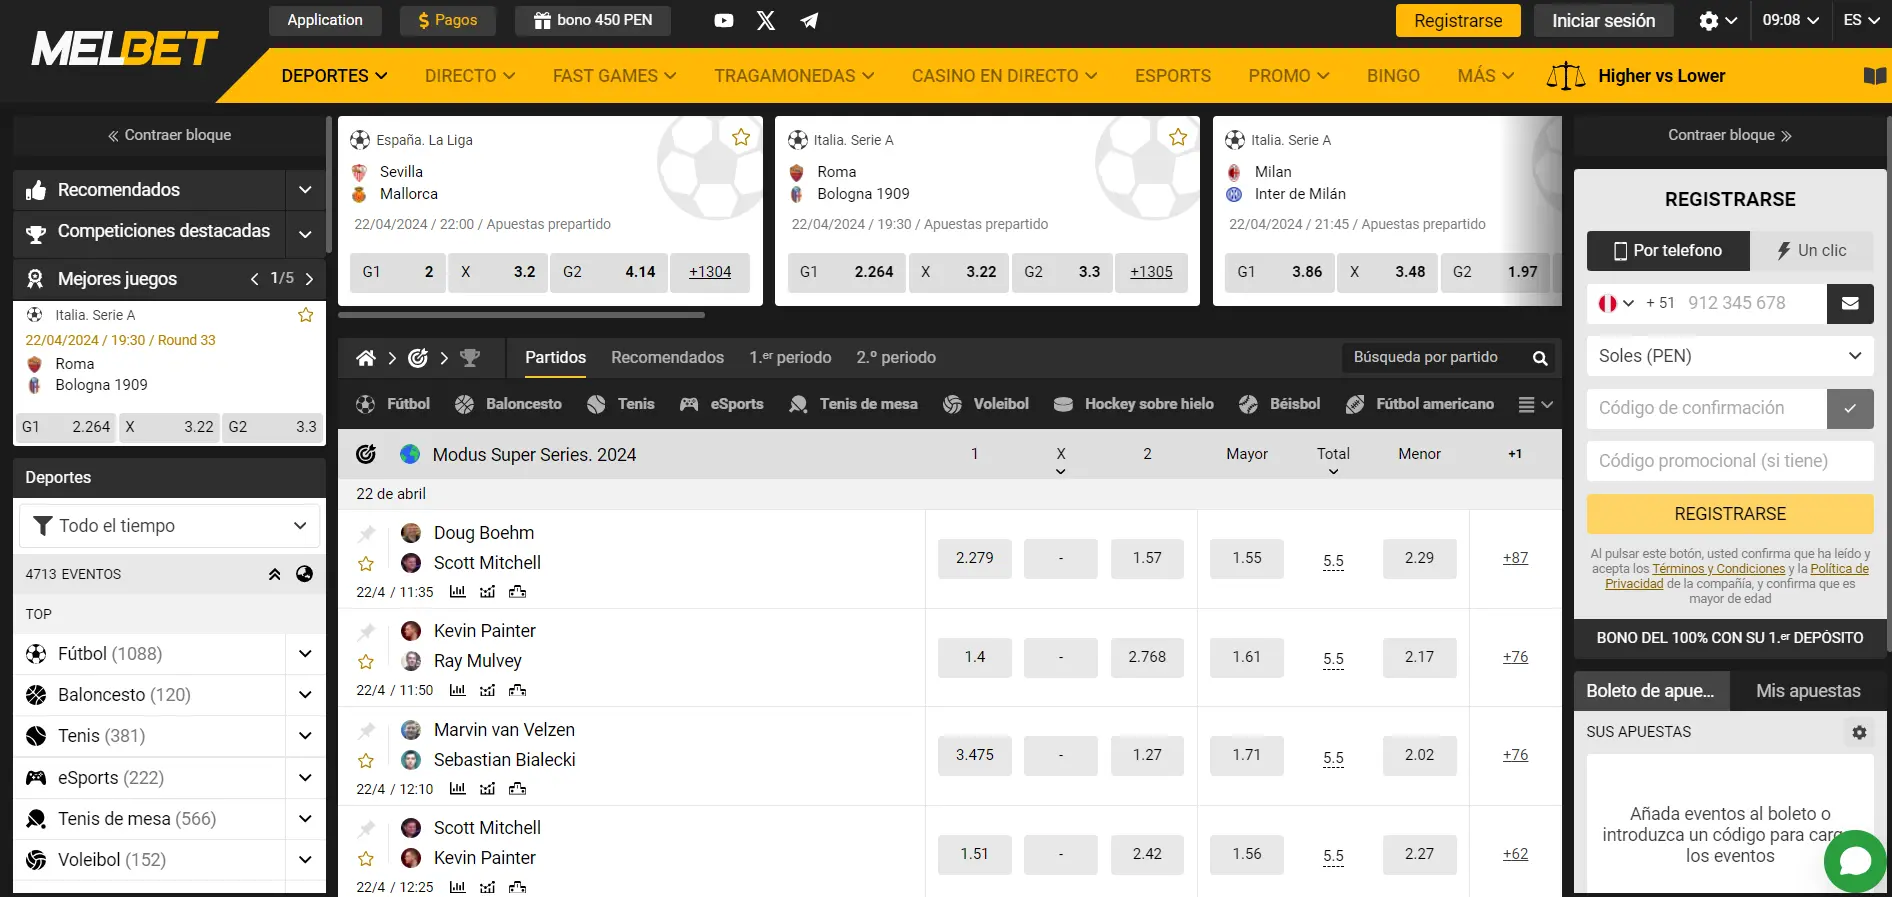
Task: Open the live chat bubble
Action: click(x=1856, y=861)
